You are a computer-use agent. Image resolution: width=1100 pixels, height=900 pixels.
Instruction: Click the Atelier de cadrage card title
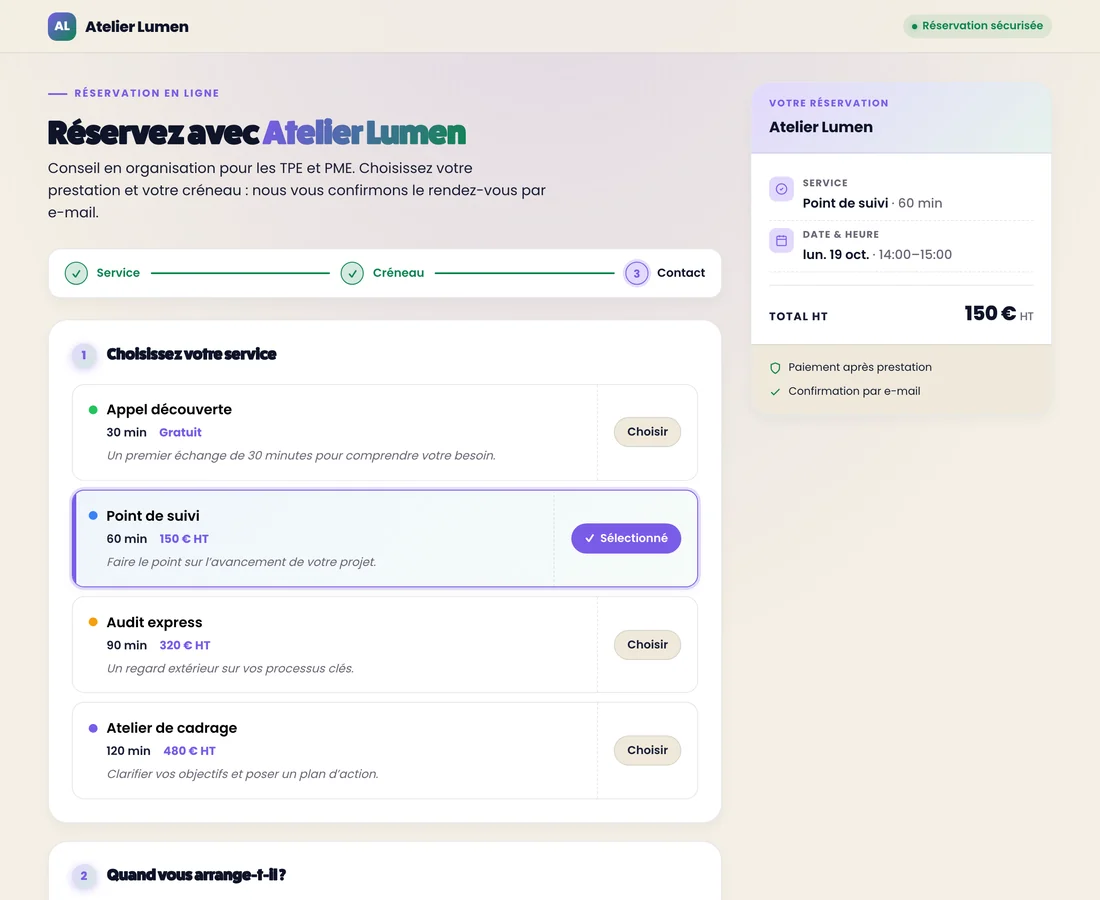tap(172, 728)
